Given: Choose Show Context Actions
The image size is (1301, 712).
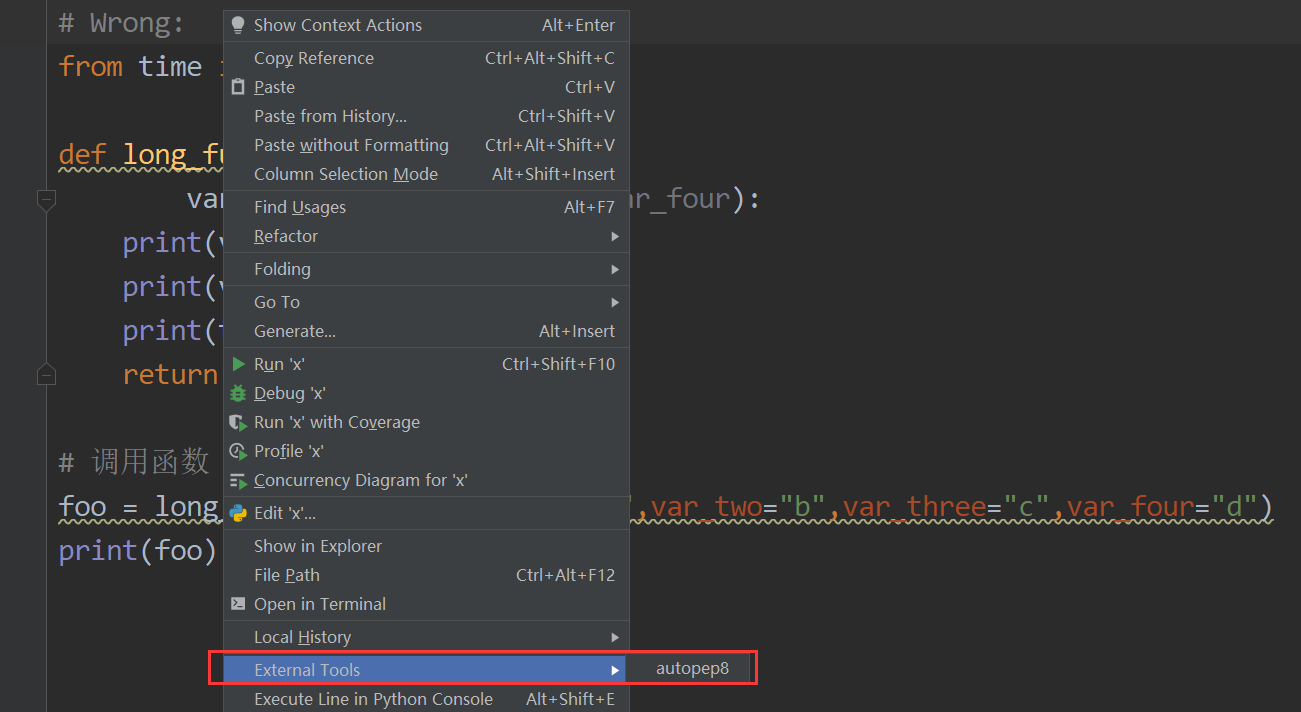Looking at the screenshot, I should pyautogui.click(x=426, y=25).
